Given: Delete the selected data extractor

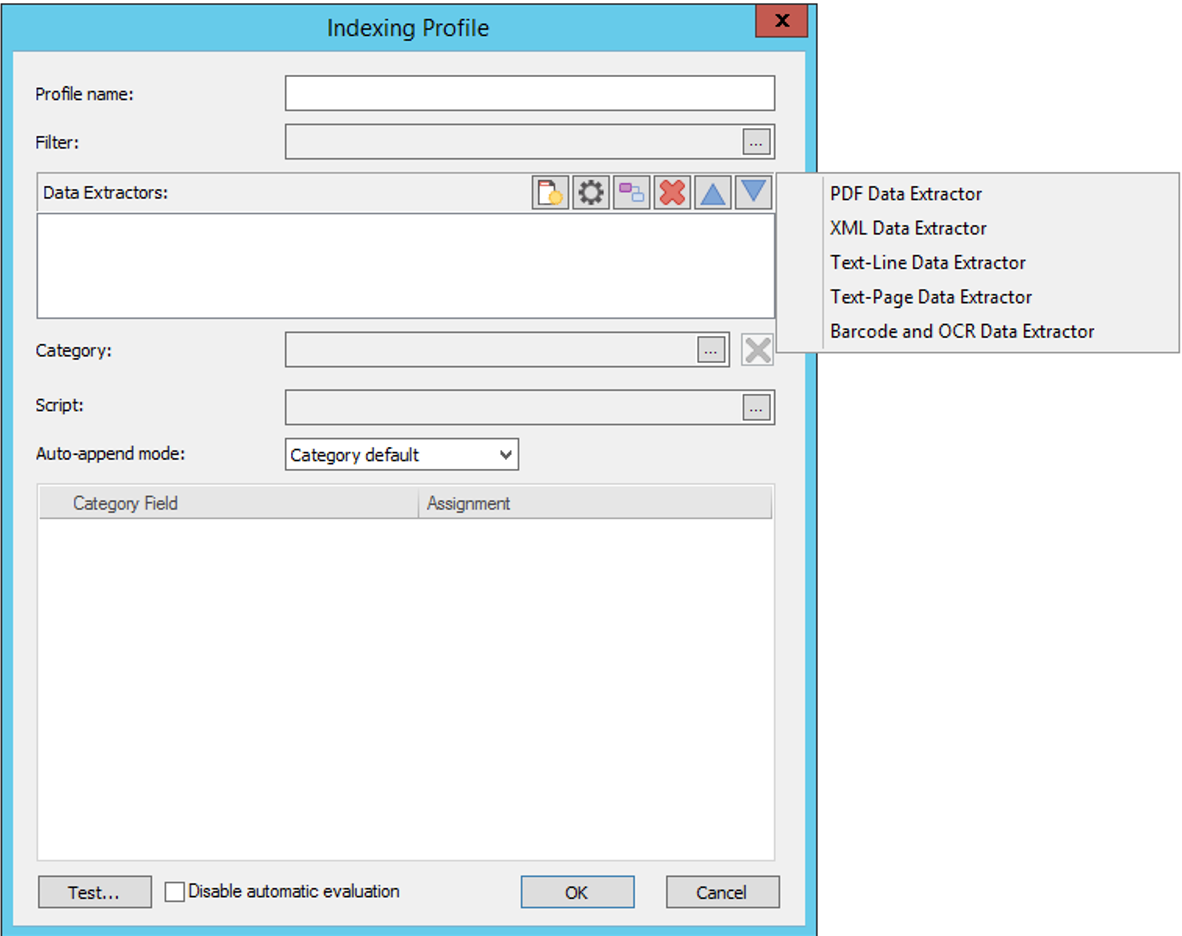Looking at the screenshot, I should [671, 192].
